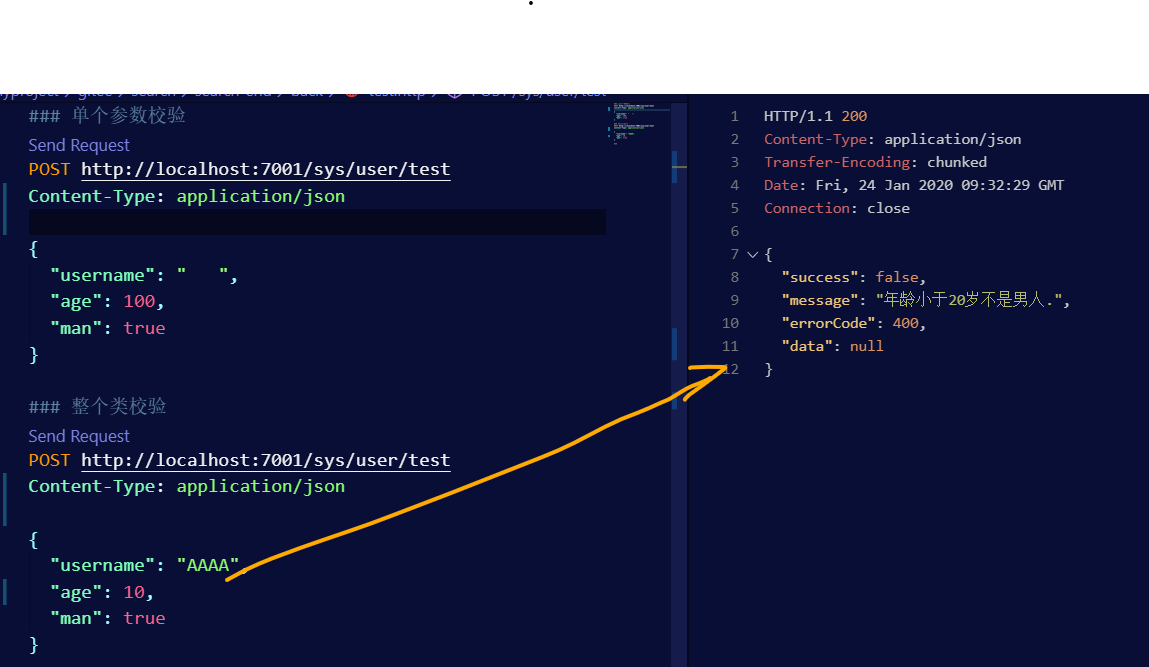Click the response message text on line 9
Image resolution: width=1149 pixels, height=667 pixels.
pos(971,300)
